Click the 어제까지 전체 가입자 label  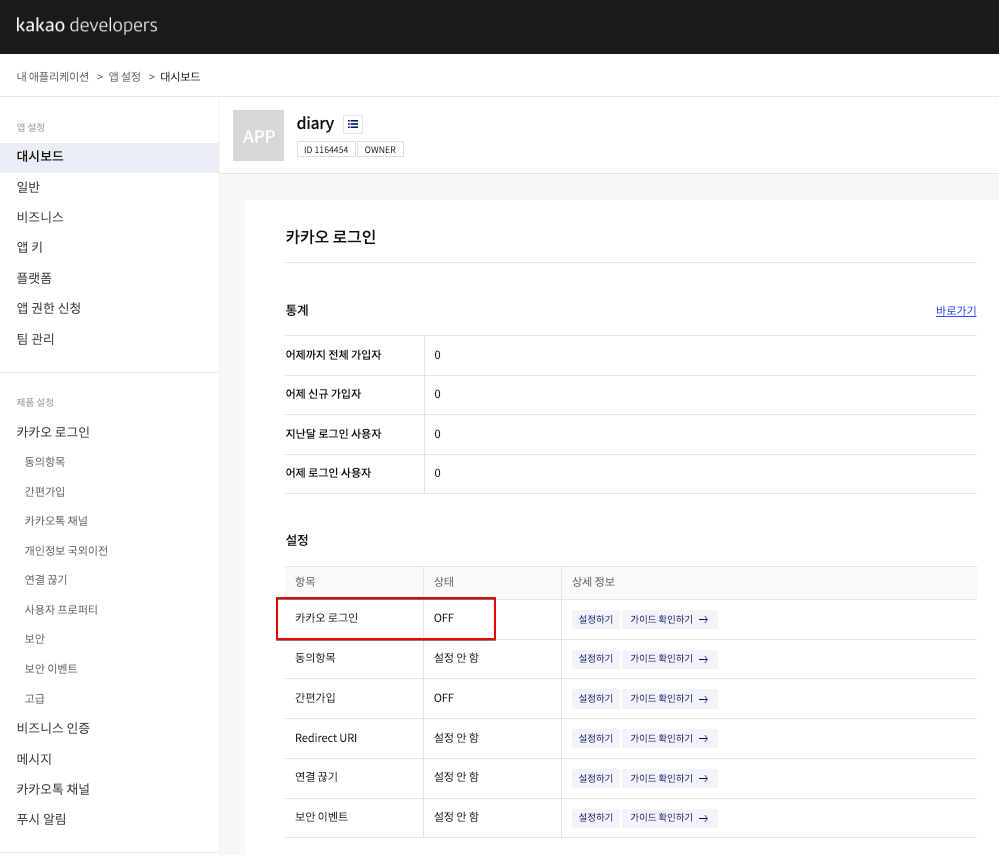[x=333, y=355]
